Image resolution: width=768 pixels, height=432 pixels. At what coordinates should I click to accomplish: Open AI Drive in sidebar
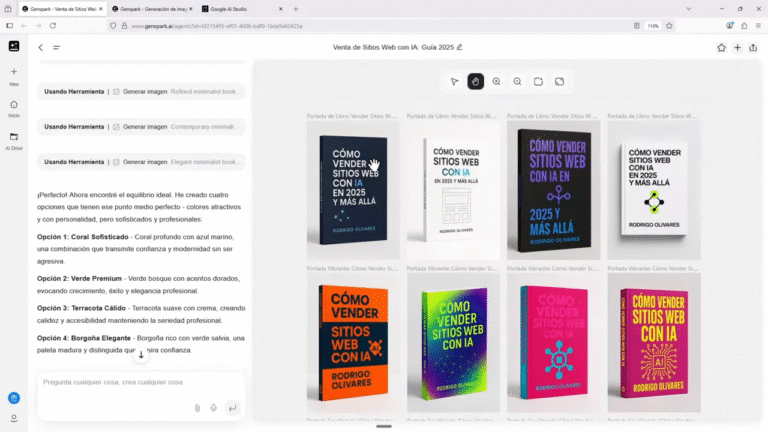[14, 141]
